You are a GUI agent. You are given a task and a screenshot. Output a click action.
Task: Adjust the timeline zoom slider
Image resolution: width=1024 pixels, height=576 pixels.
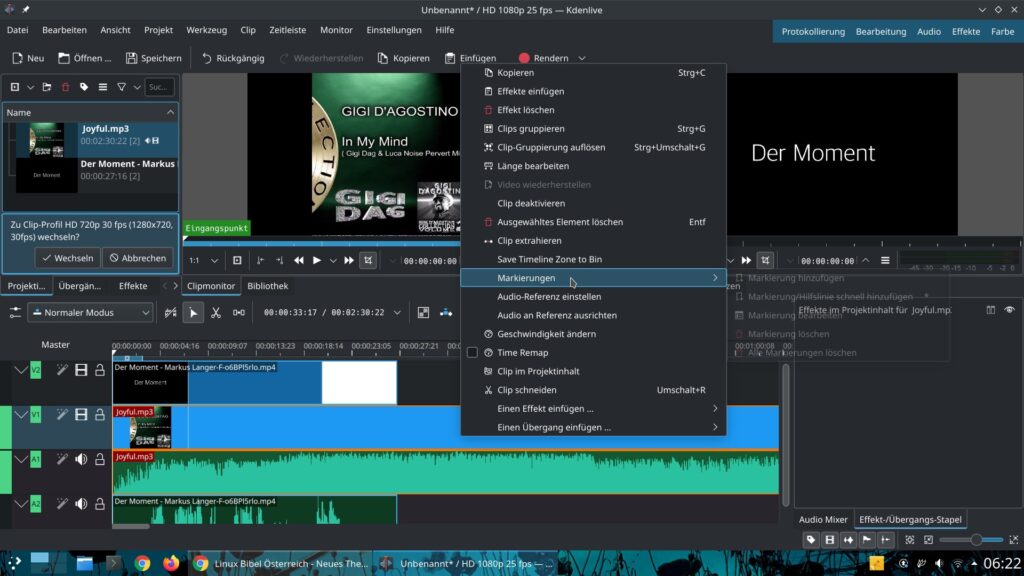click(x=976, y=540)
